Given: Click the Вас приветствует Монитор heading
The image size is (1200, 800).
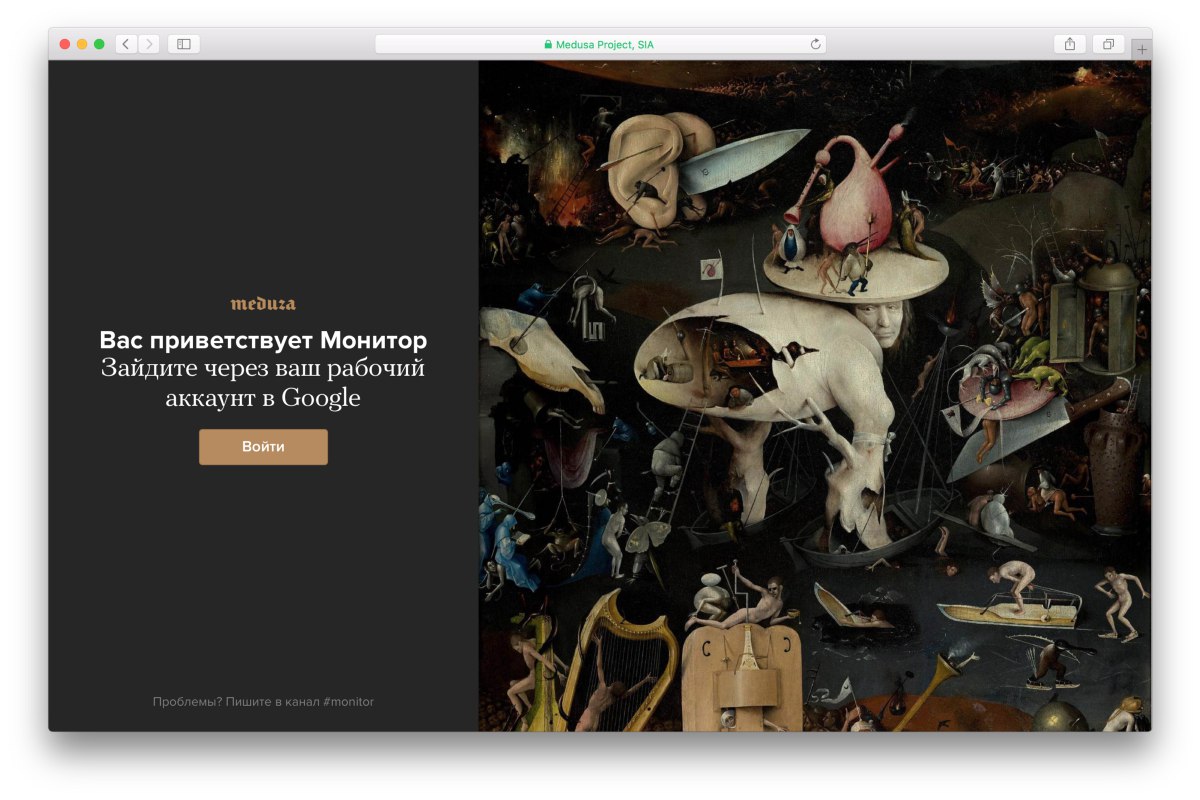Looking at the screenshot, I should [x=263, y=340].
